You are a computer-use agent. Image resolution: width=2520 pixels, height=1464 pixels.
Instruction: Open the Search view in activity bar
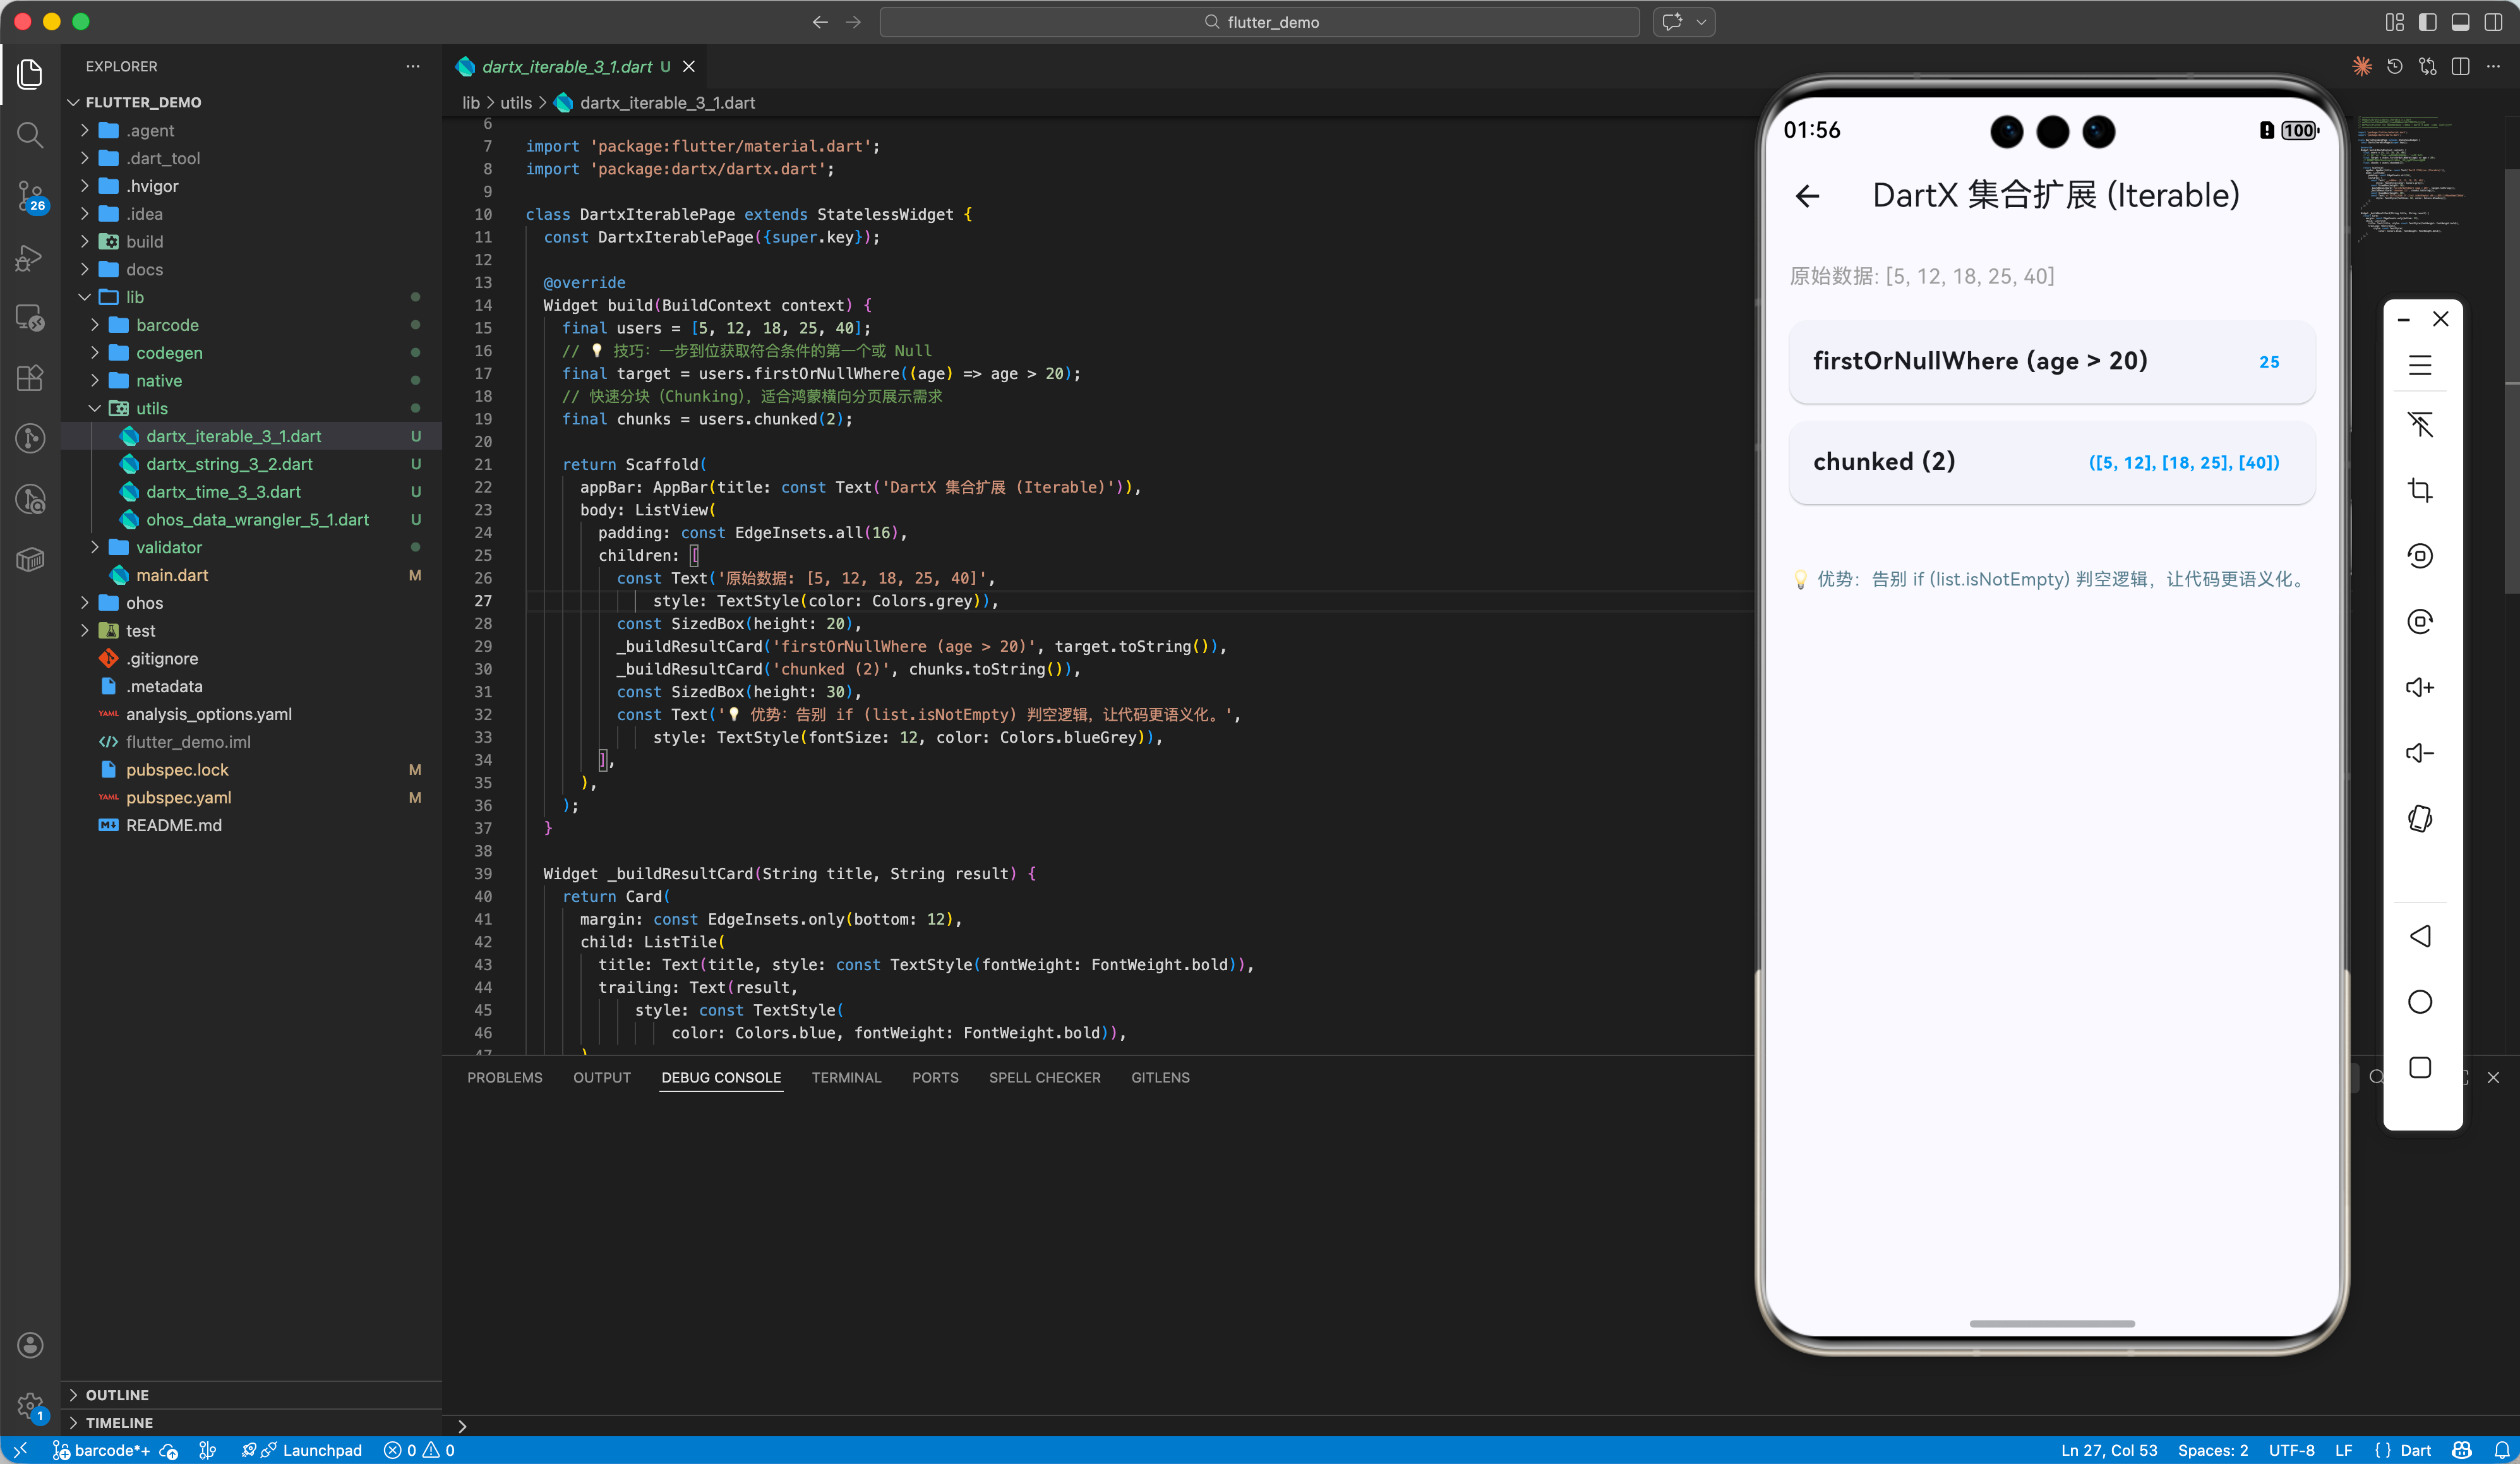(x=30, y=134)
